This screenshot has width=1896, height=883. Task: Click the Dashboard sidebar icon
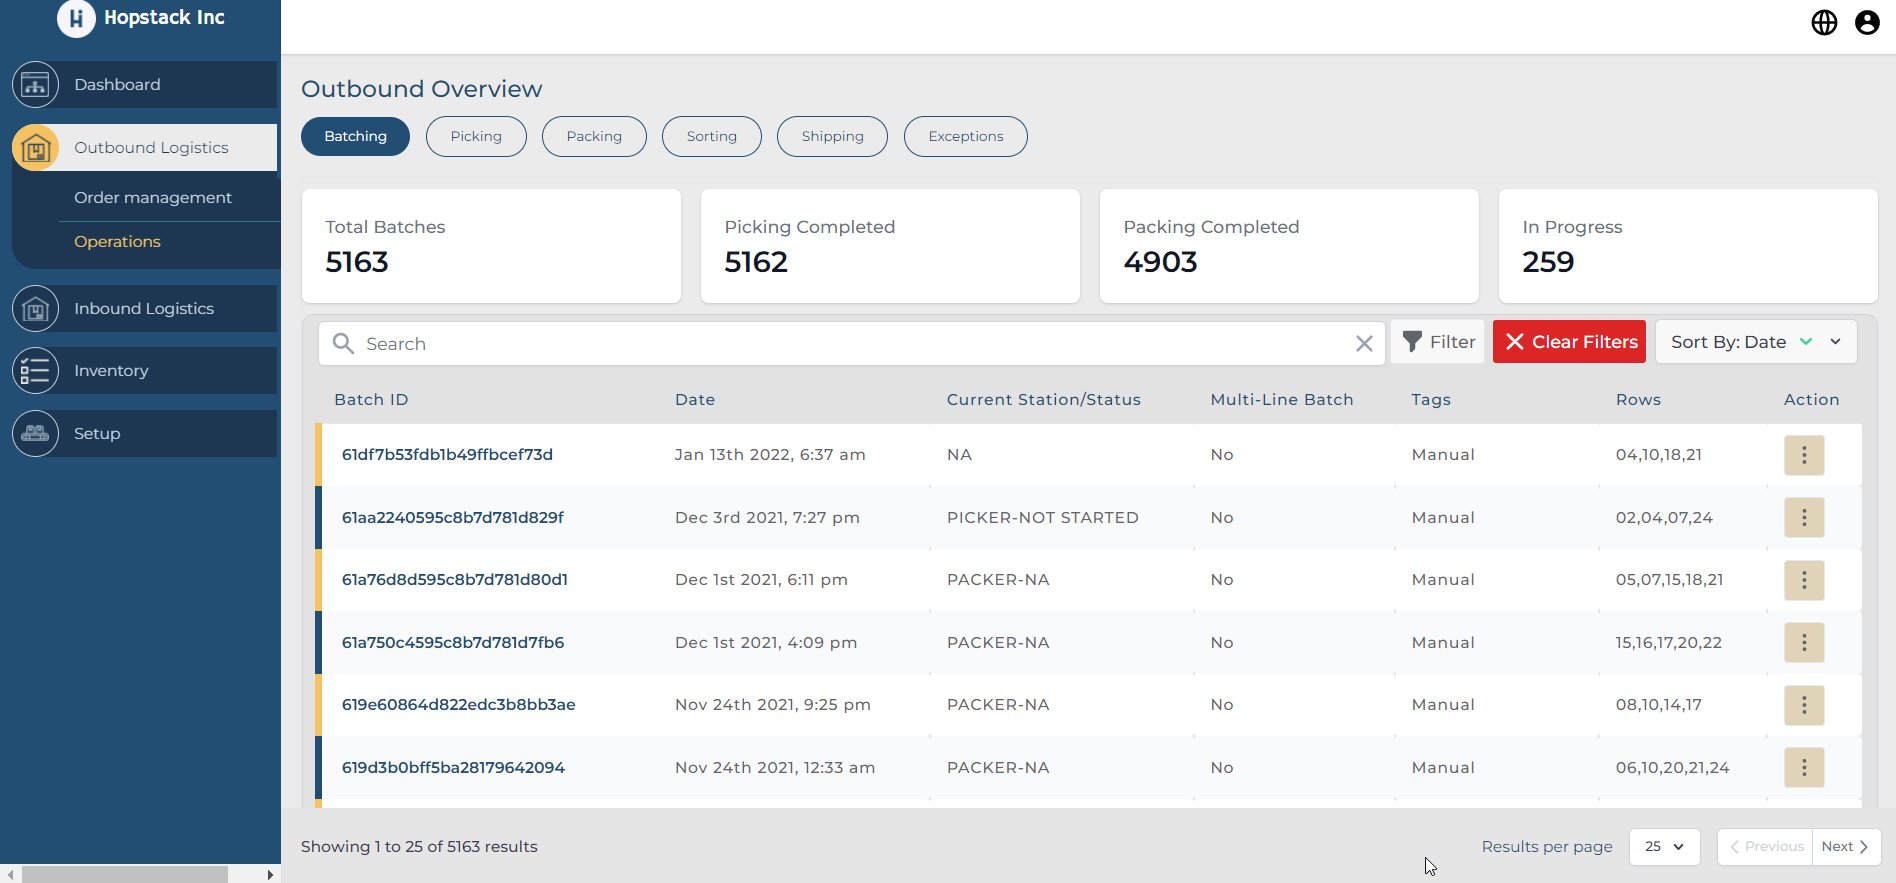(x=36, y=85)
